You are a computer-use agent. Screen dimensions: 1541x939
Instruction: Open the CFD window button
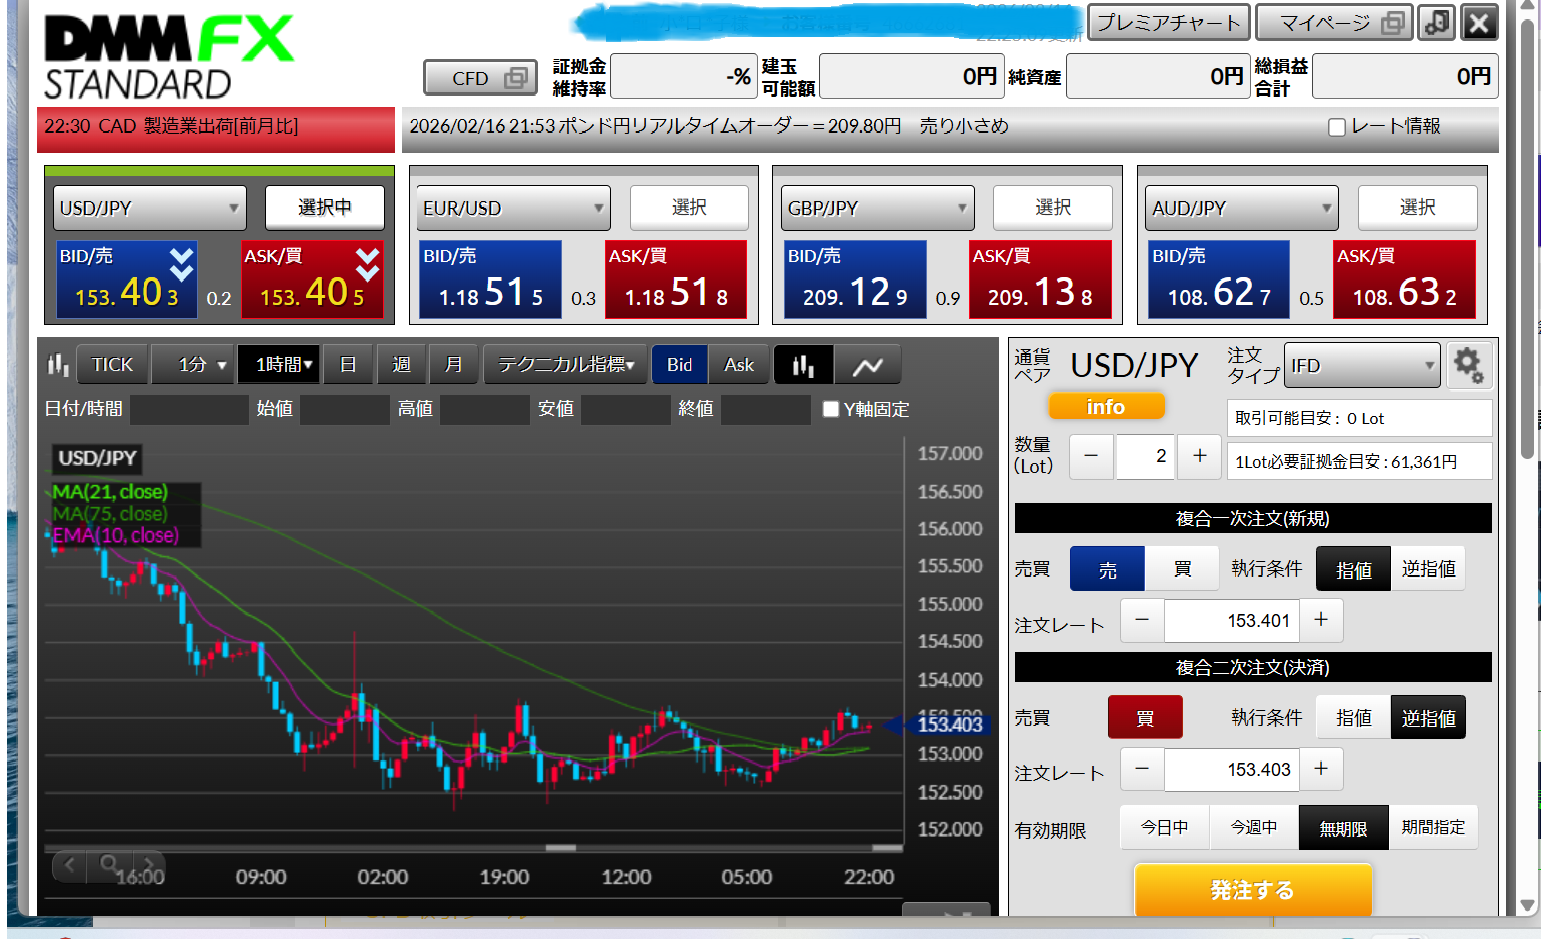[x=480, y=78]
